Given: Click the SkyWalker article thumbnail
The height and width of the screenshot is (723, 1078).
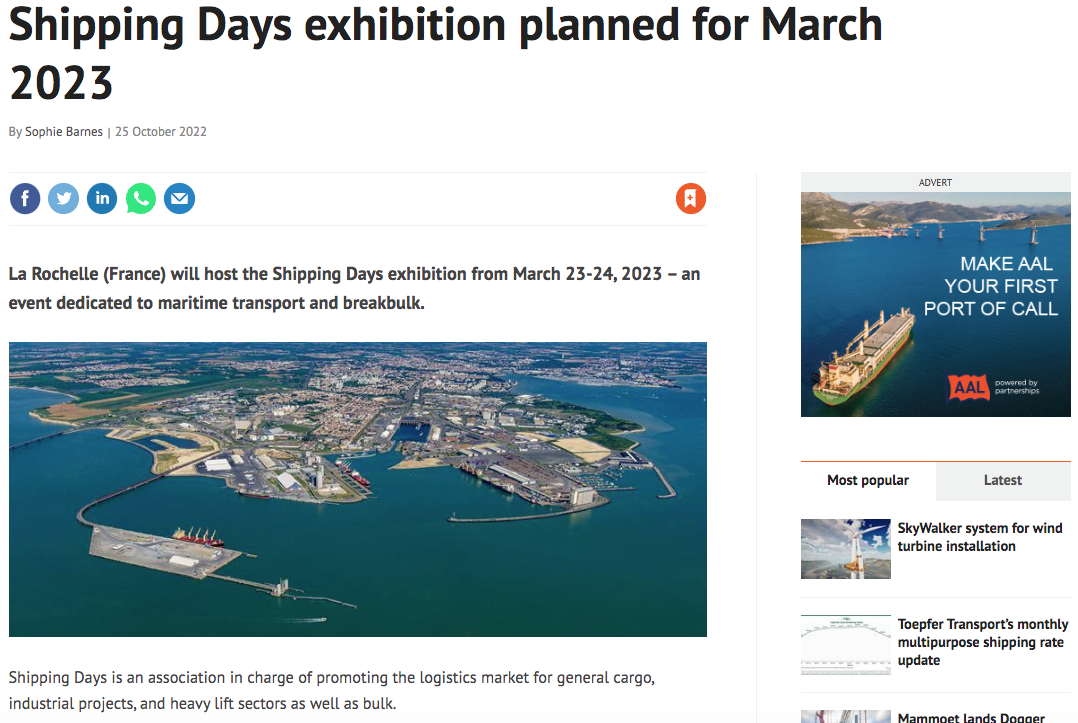Looking at the screenshot, I should (x=846, y=549).
